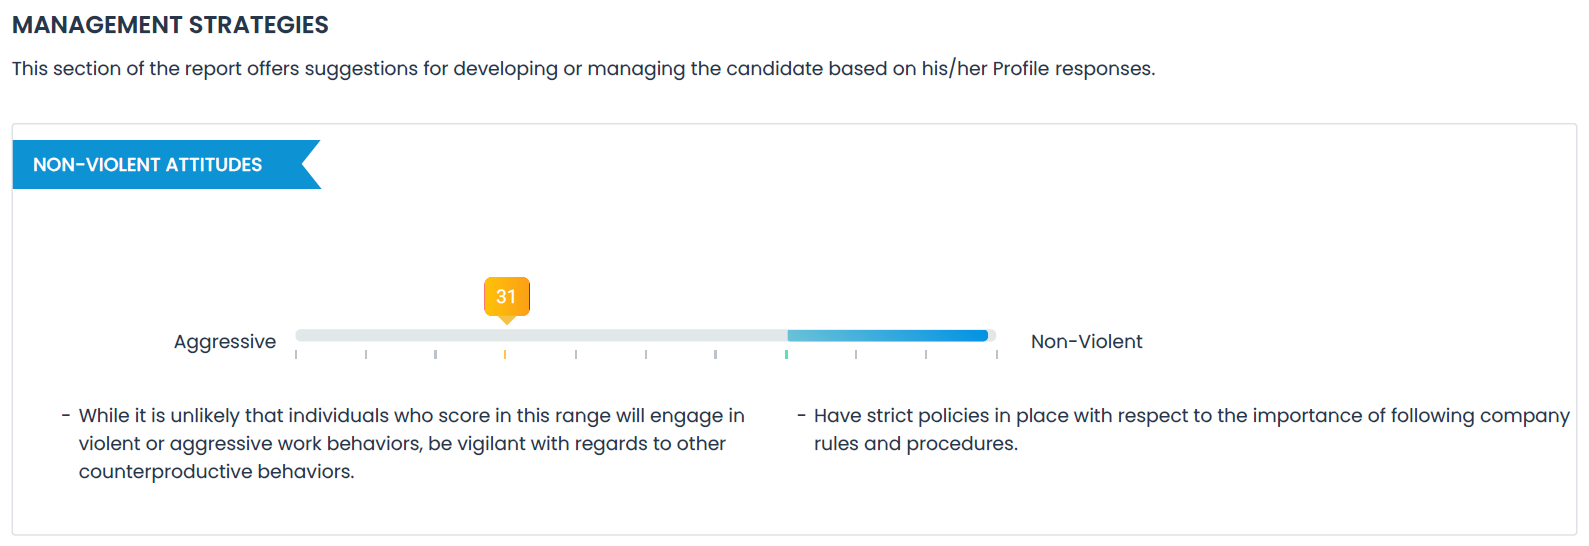Click the blue filled segment of score bar
This screenshot has width=1589, height=546.
[887, 336]
